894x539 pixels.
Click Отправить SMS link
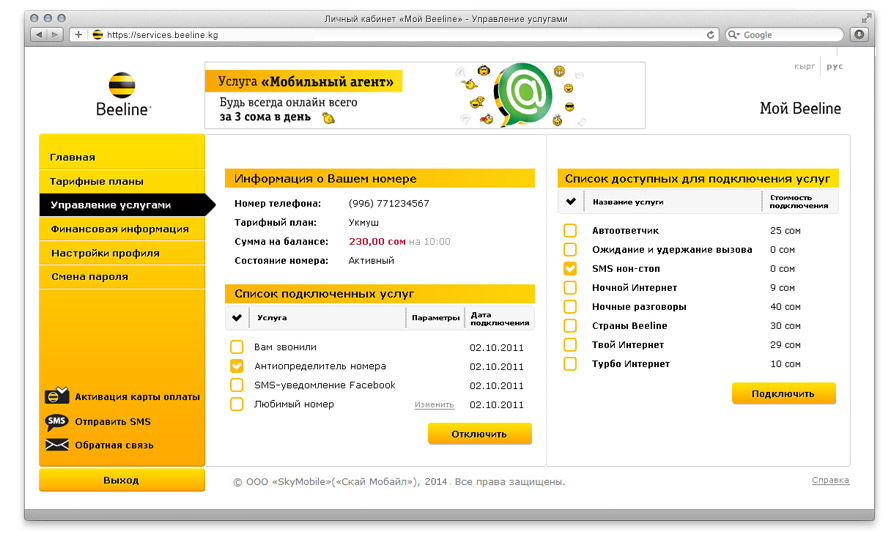click(113, 422)
